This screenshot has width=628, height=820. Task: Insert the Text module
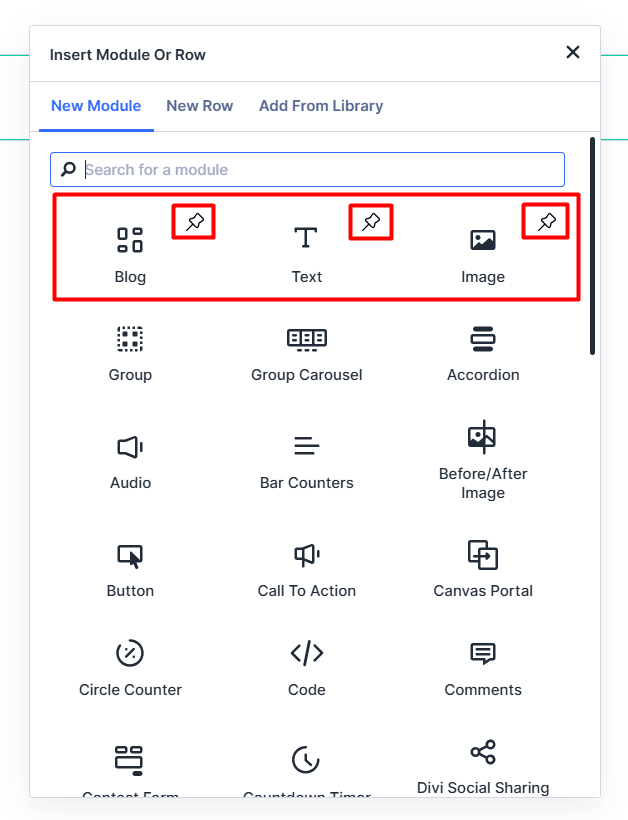click(306, 254)
